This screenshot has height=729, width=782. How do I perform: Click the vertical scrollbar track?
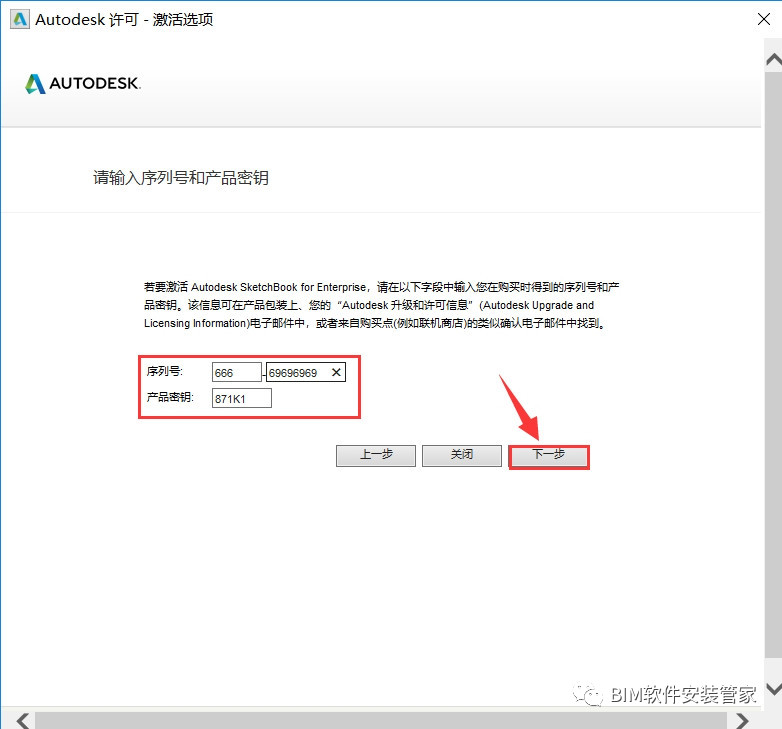point(774,364)
